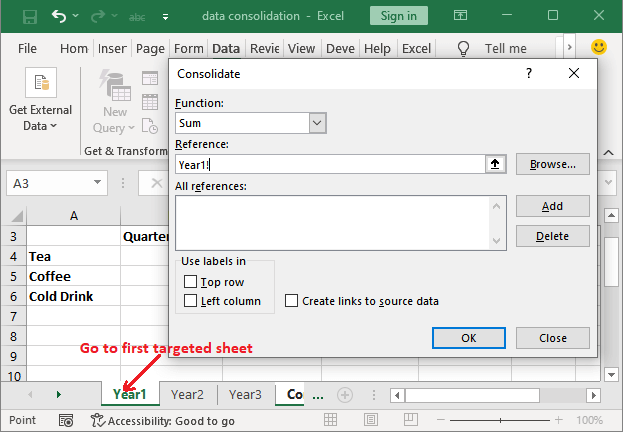Click the zoom slider handle
The width and height of the screenshot is (623, 432).
tap(500, 420)
